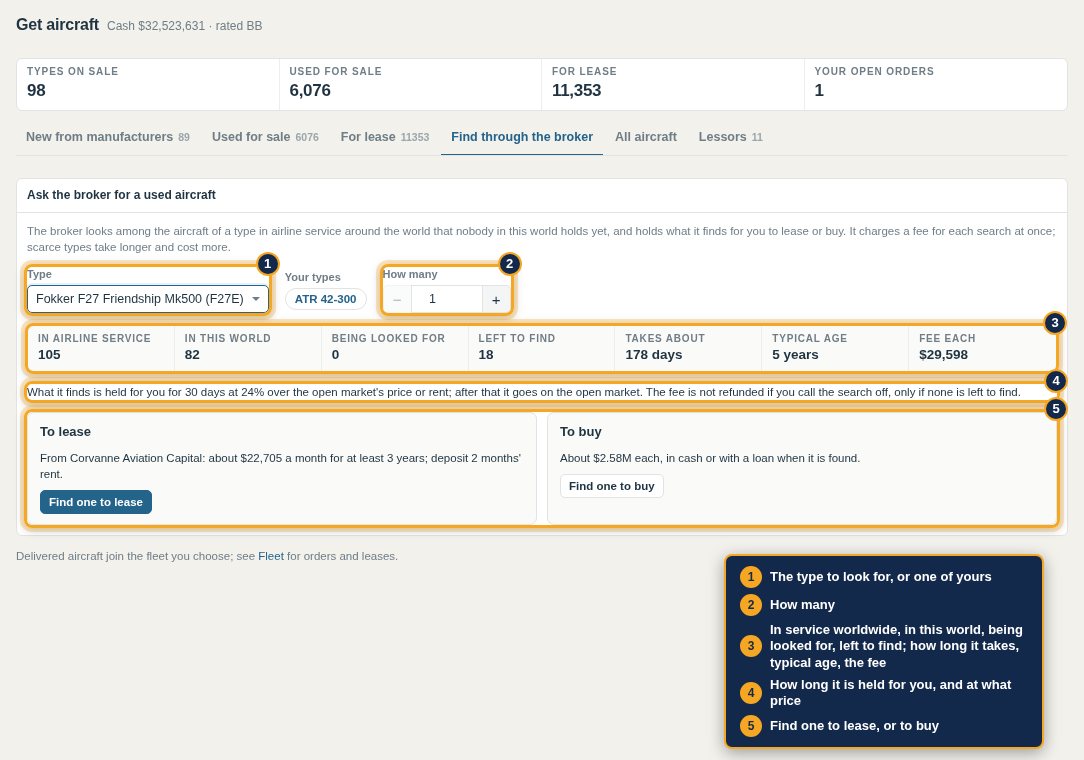
Task: Focus the How many number field
Action: (x=447, y=299)
